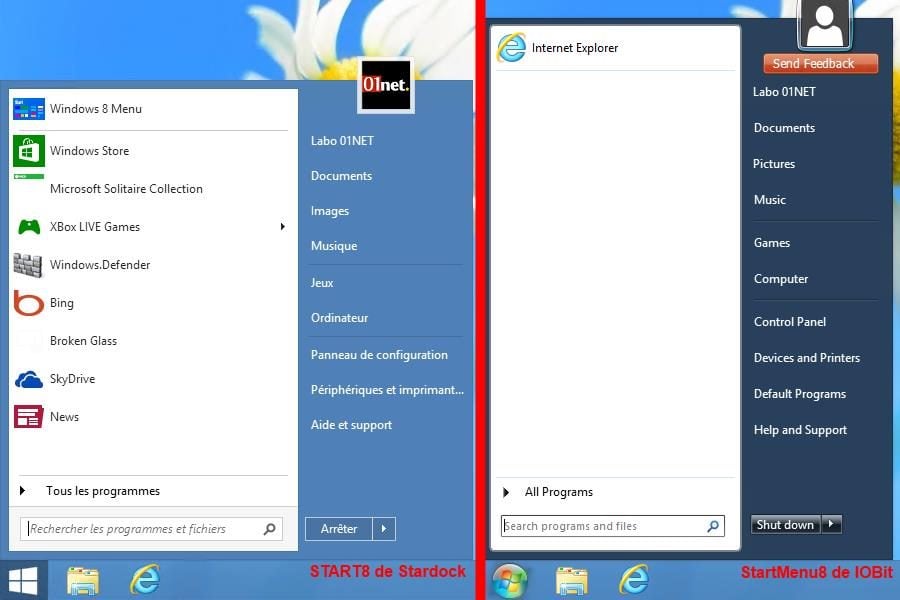
Task: Open the SkyDrive cloud icon
Action: (x=29, y=379)
